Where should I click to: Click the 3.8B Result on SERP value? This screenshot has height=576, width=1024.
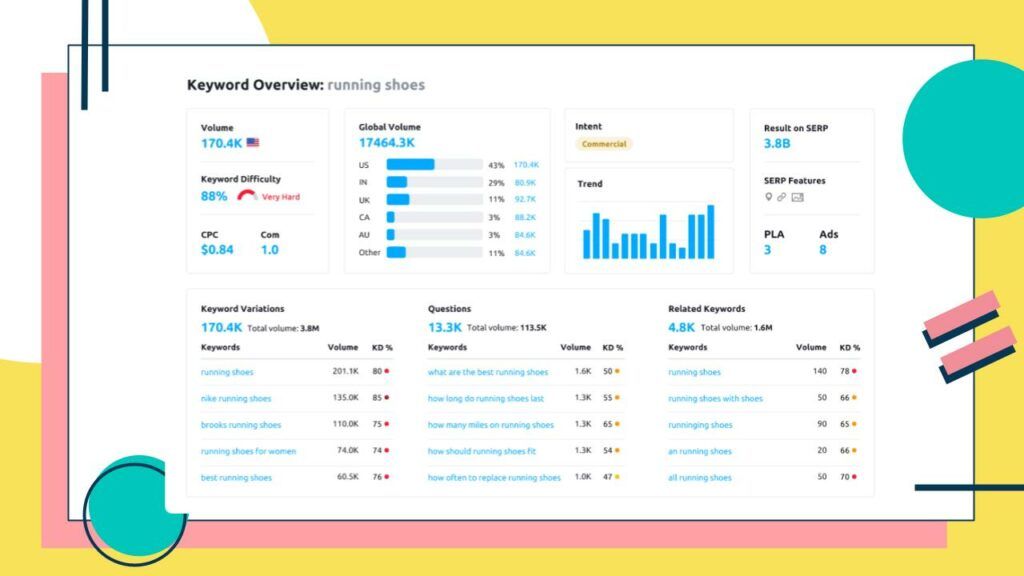coord(777,143)
